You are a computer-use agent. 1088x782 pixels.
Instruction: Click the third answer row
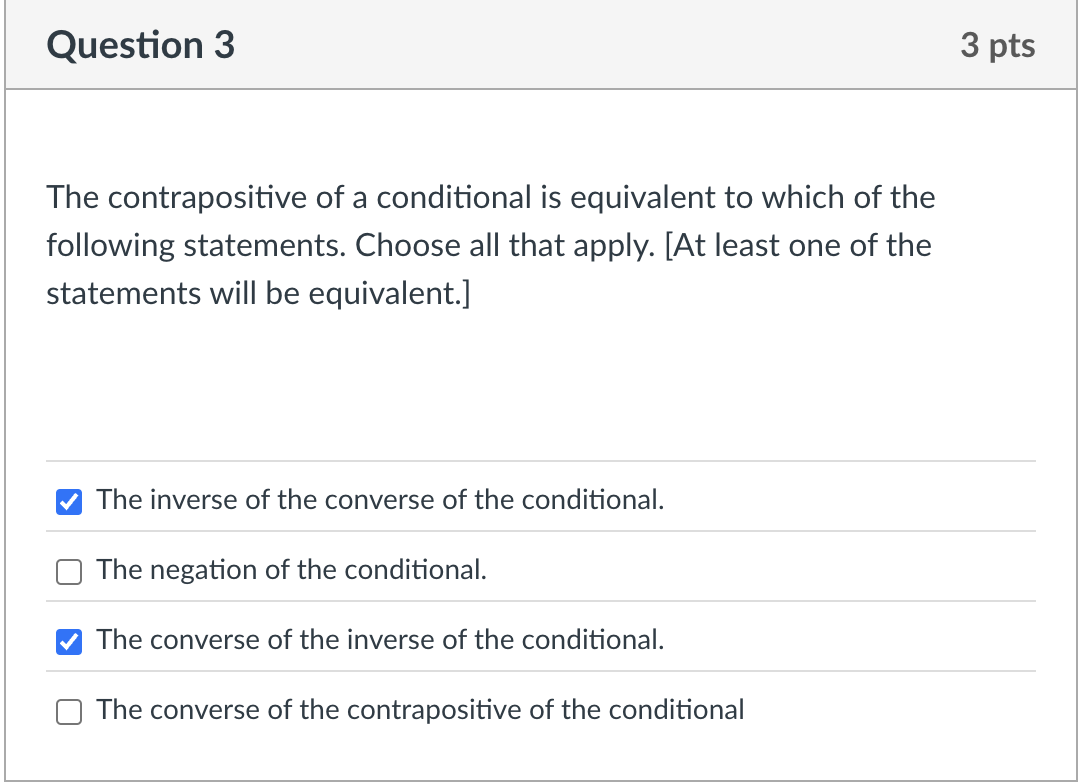[541, 640]
